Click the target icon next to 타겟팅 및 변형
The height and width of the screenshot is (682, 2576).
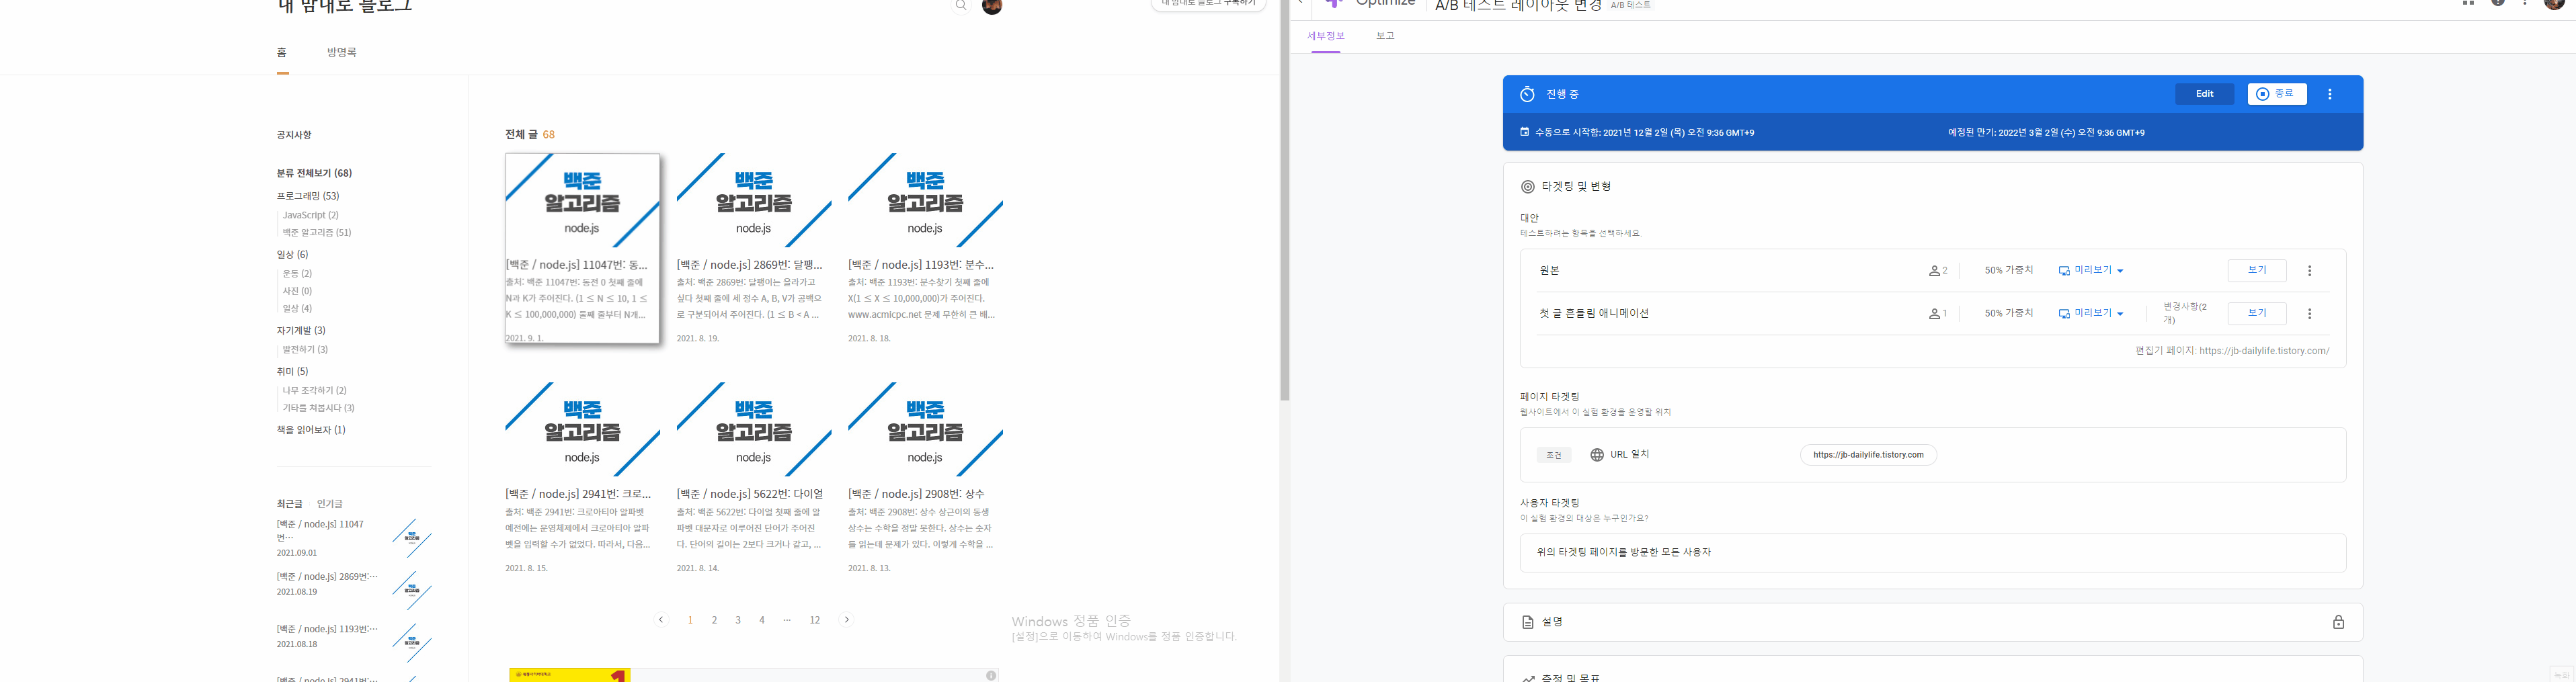[x=1527, y=186]
